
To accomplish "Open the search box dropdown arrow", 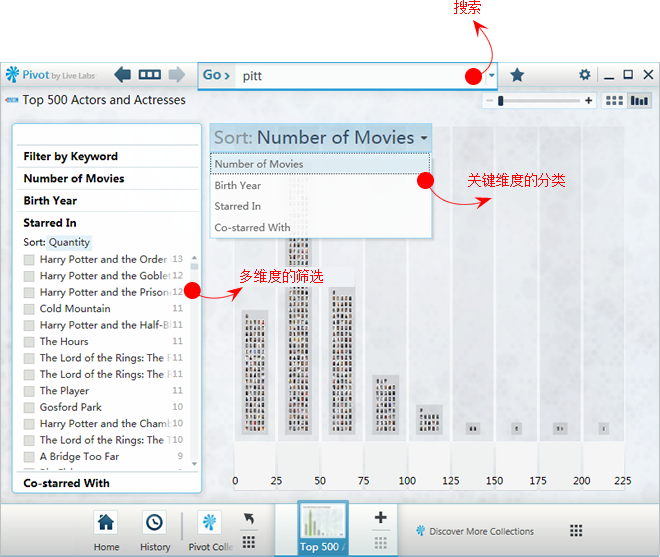I will pyautogui.click(x=492, y=76).
